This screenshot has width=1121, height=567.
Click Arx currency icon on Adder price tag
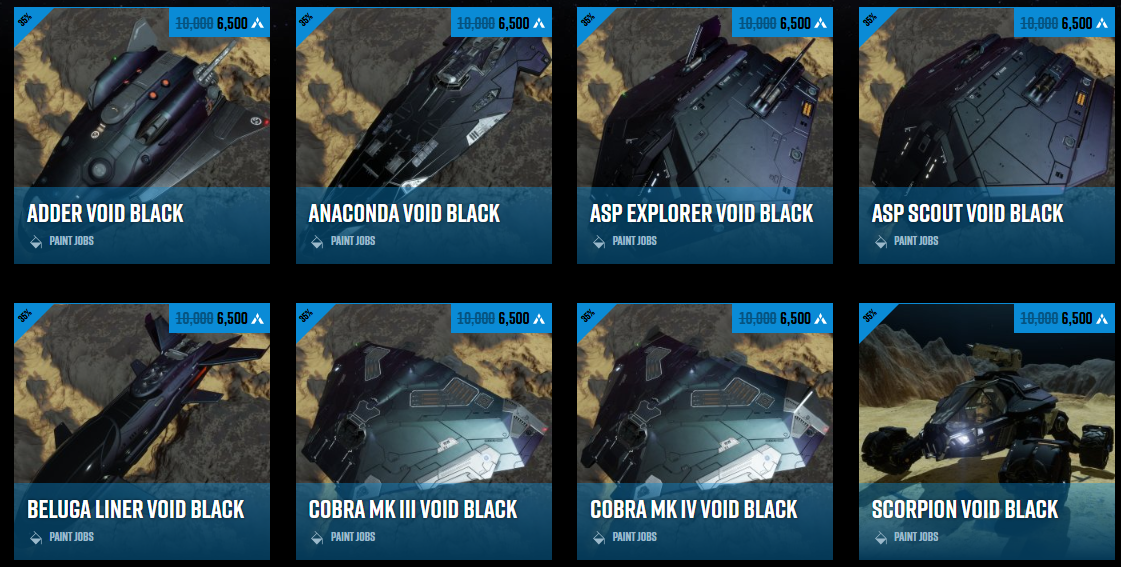[257, 23]
